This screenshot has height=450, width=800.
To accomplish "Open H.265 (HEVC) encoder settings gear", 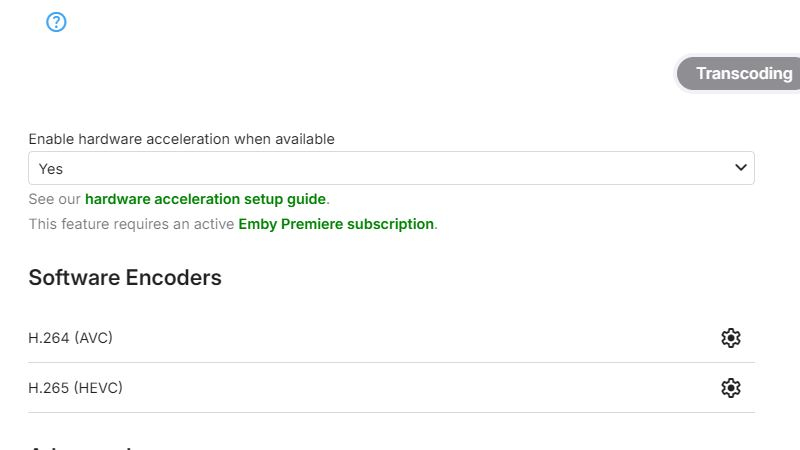I will [731, 388].
